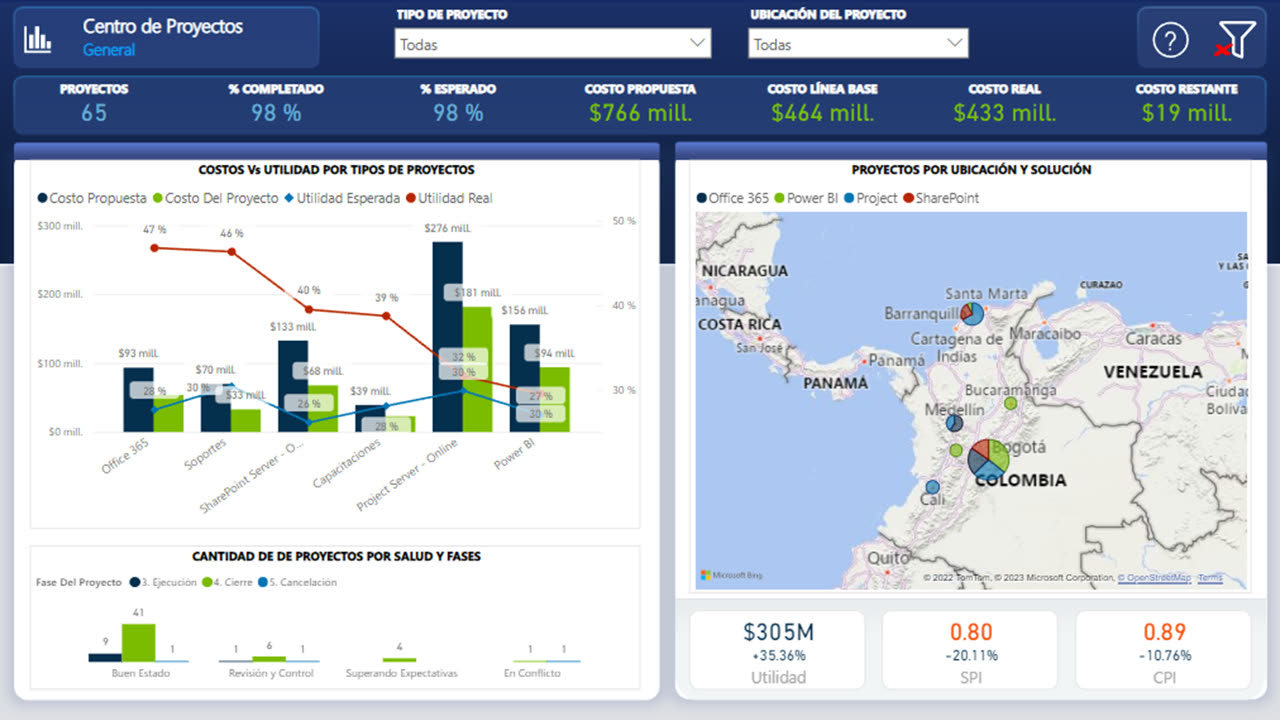Screen dimensions: 1280x720
Task: Click the 3. Ejecución phase legend entry
Action: [162, 582]
